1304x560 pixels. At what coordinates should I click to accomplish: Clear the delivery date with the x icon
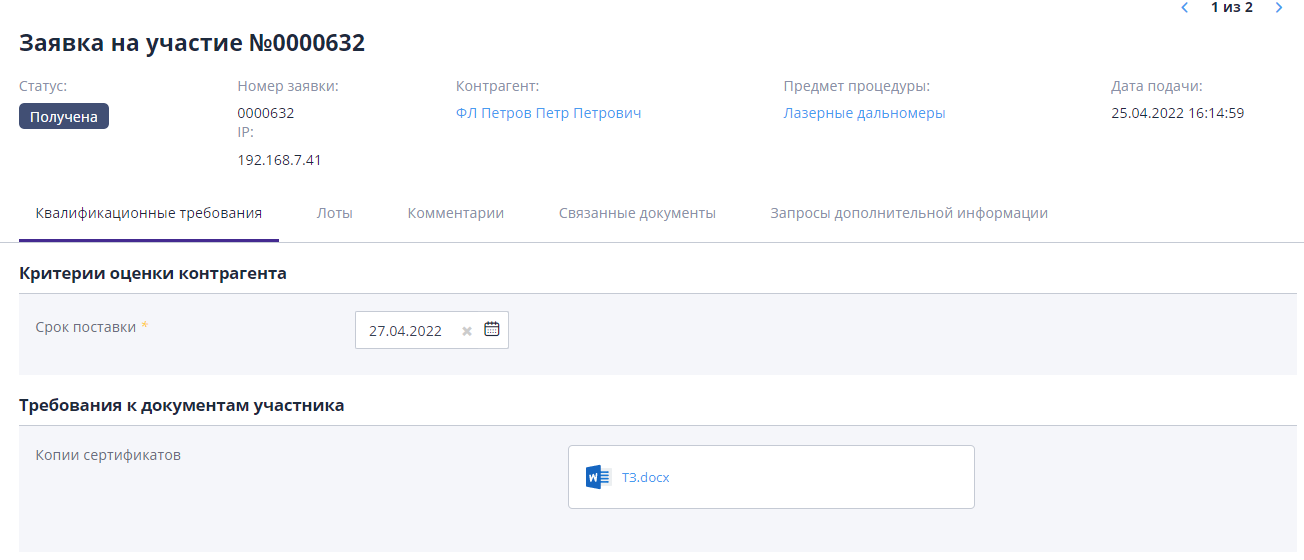pos(467,331)
